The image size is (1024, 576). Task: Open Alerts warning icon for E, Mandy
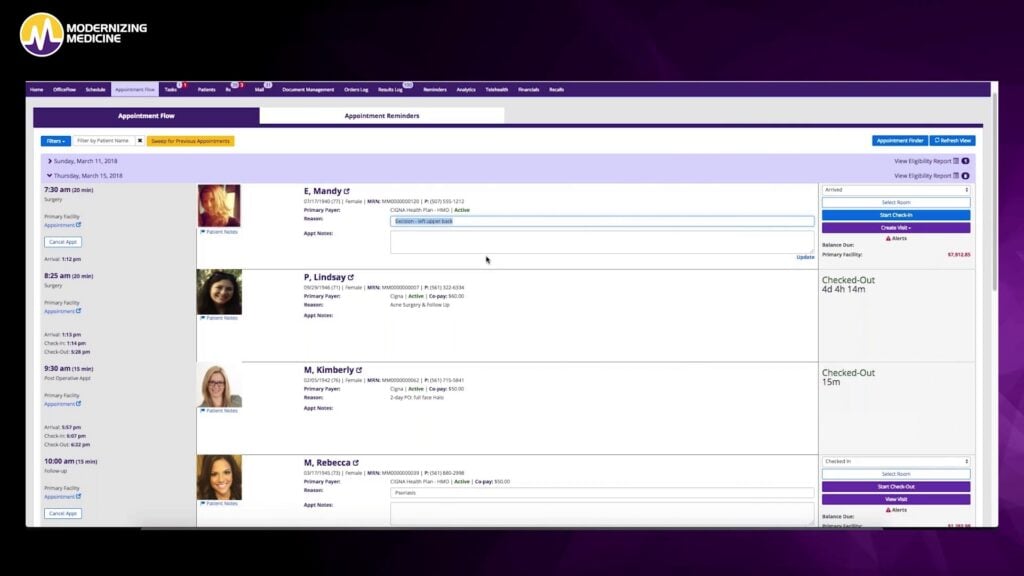pos(888,238)
